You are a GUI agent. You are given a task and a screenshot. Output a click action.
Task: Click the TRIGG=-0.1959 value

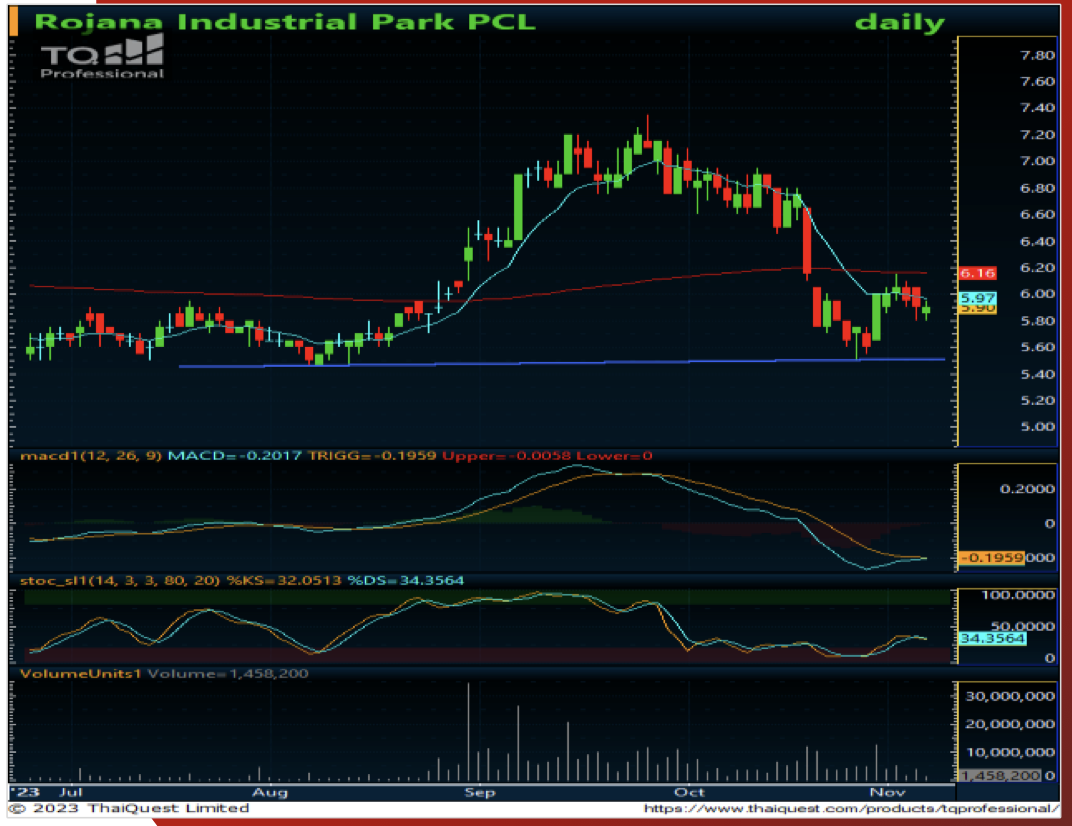[x=372, y=455]
